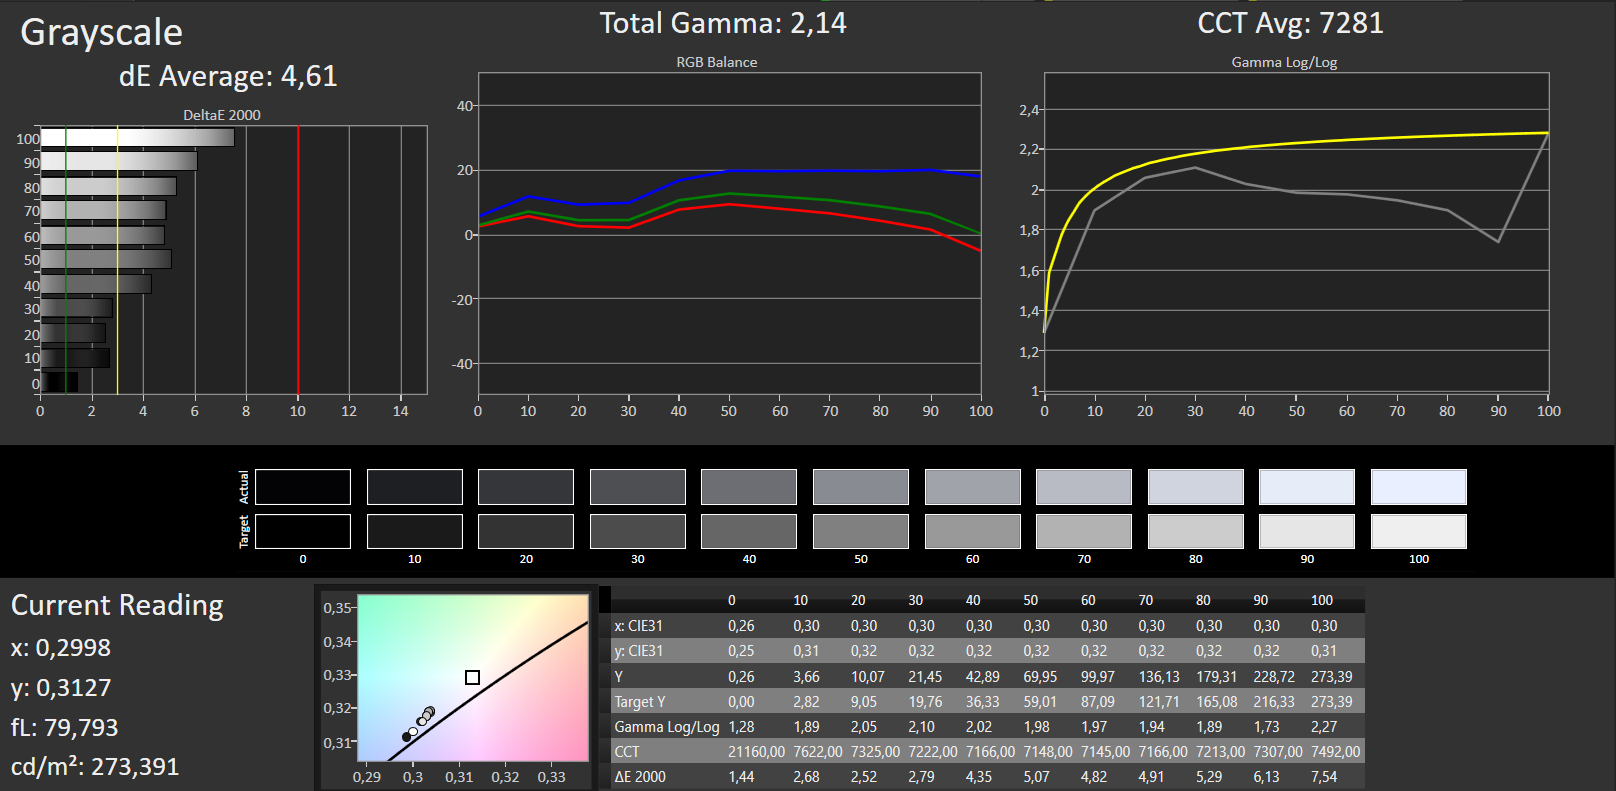Click CCT value 7622,00
The height and width of the screenshot is (791, 1616).
pyautogui.click(x=818, y=752)
